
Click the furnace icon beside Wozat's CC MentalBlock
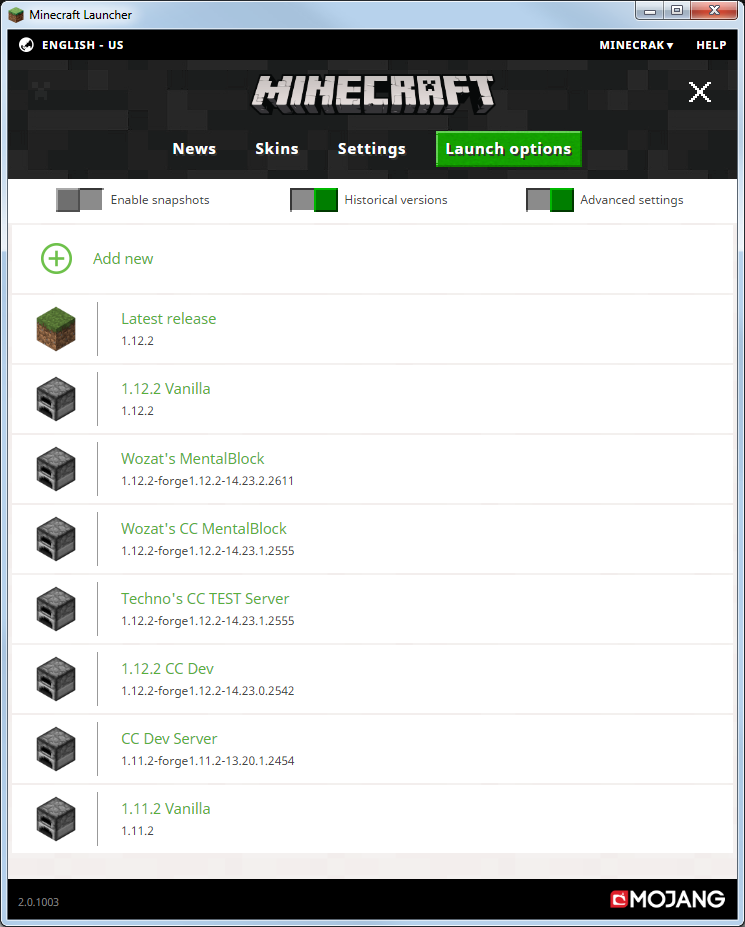pyautogui.click(x=56, y=539)
